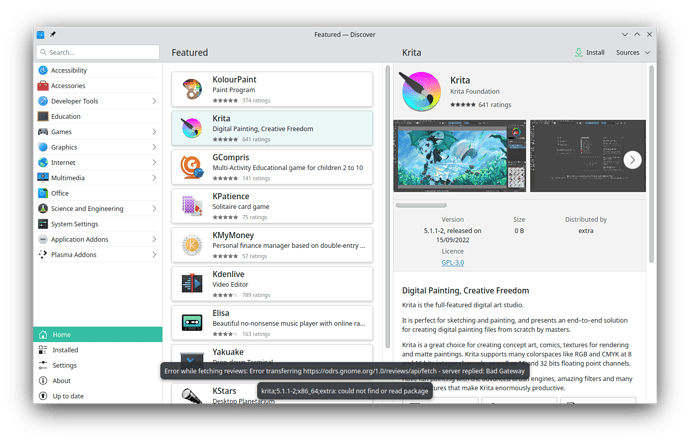
Task: Open the Krita entry in Featured list
Action: (x=272, y=128)
